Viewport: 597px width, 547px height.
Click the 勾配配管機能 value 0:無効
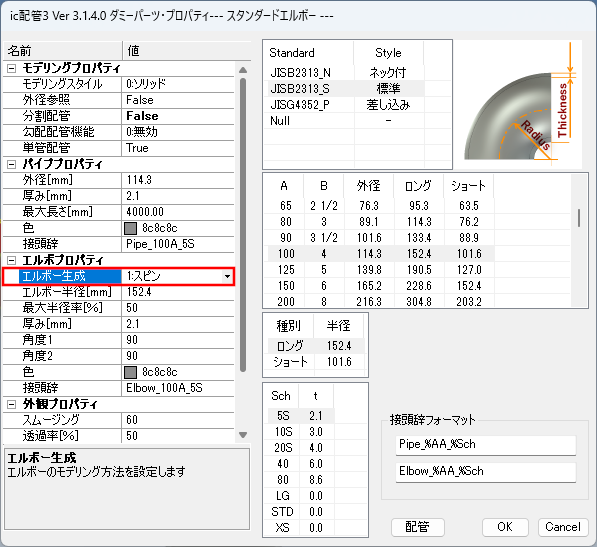(178, 132)
